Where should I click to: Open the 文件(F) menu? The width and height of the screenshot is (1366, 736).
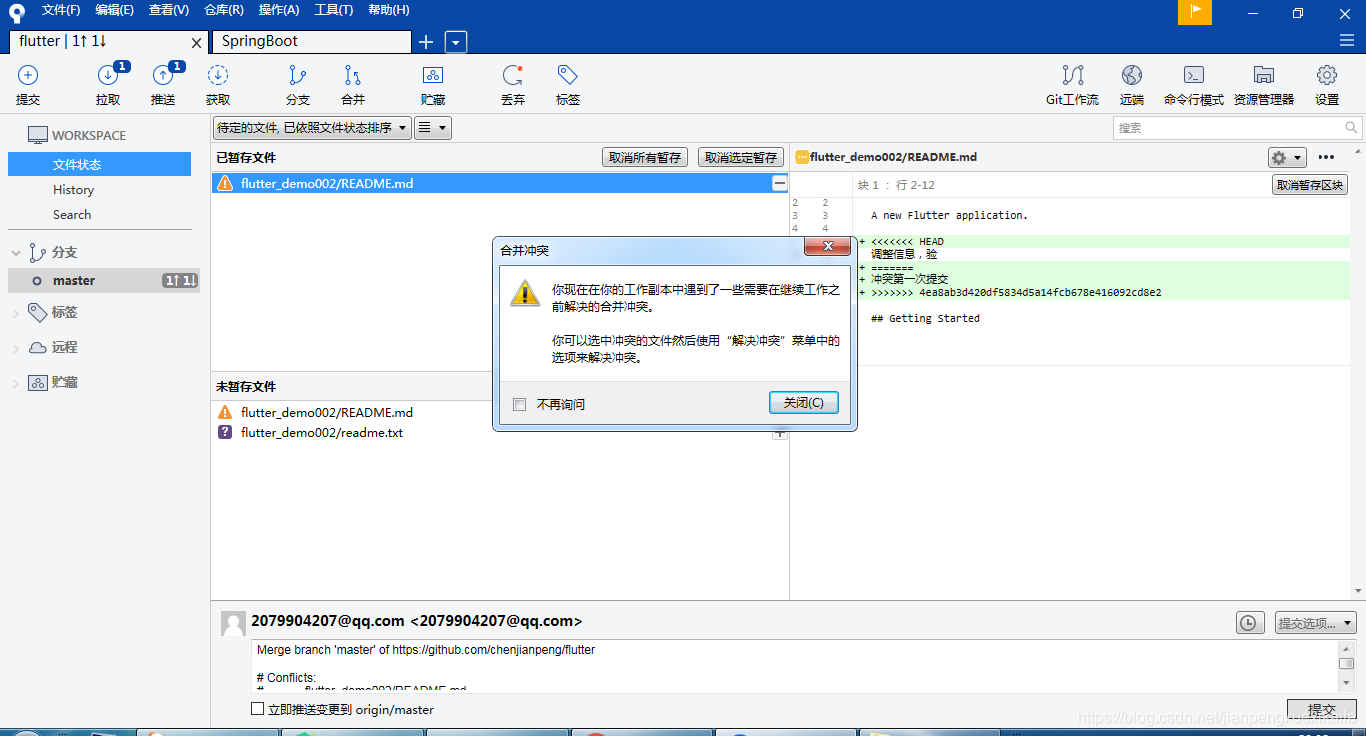point(61,10)
